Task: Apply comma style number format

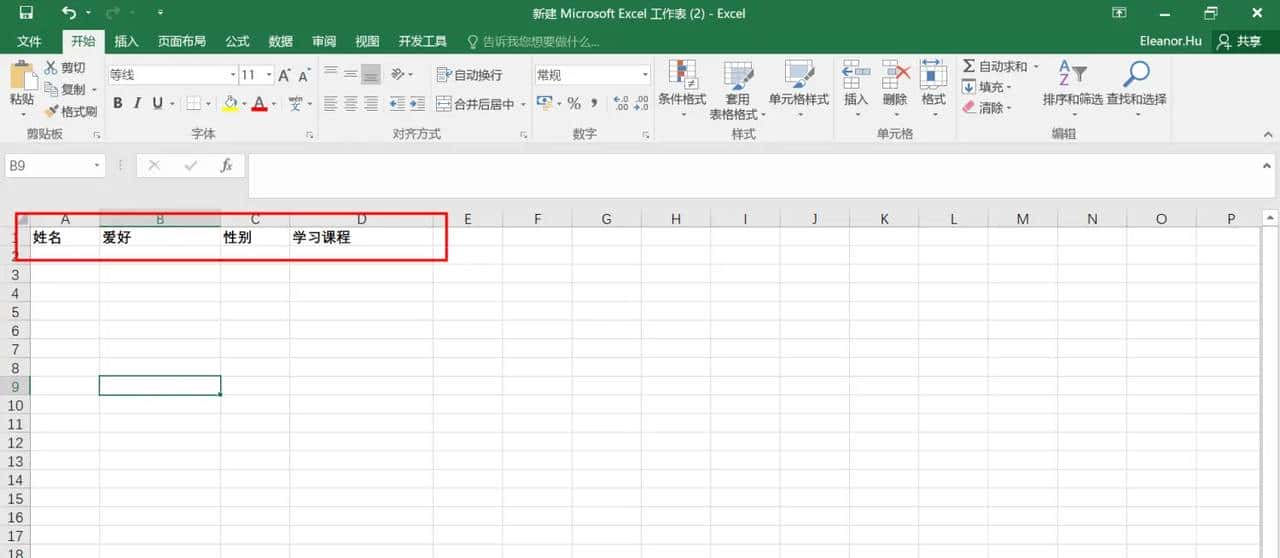Action: (x=594, y=103)
